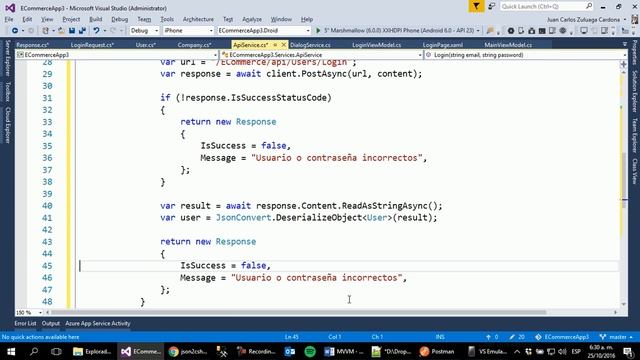Open the Spotify taskbar icon

tap(310, 351)
